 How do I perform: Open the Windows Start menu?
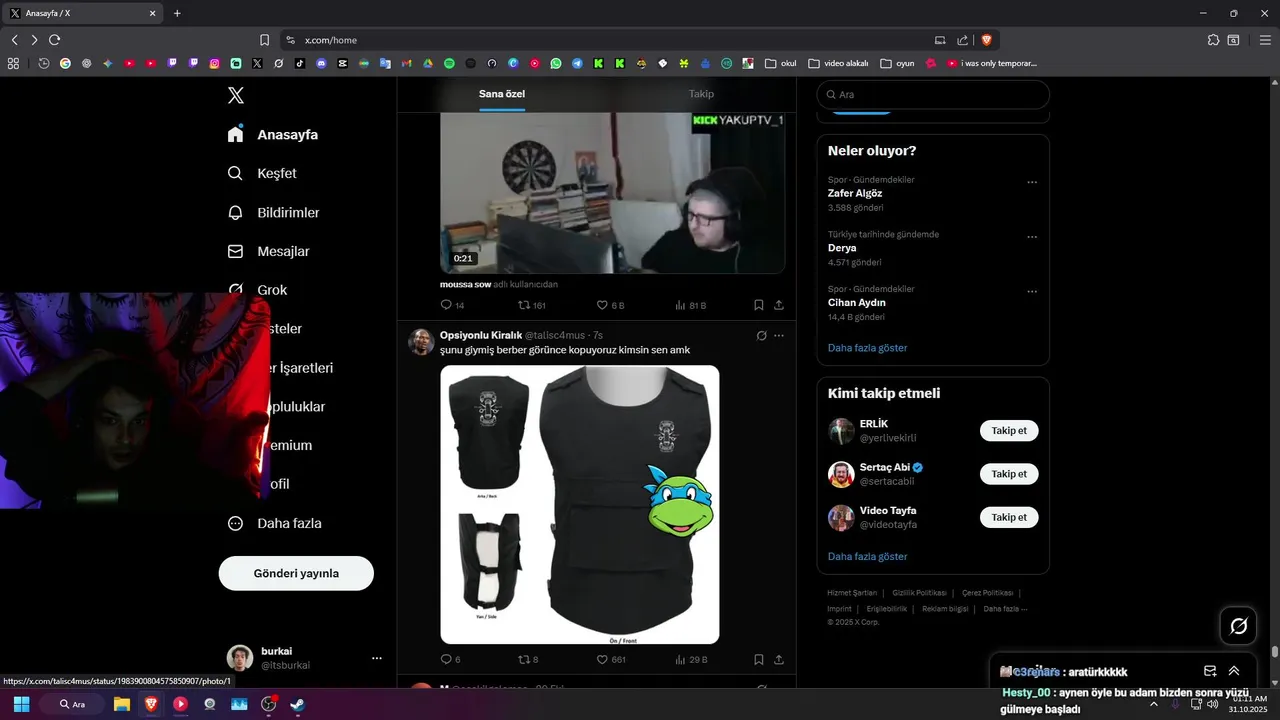pos(21,704)
